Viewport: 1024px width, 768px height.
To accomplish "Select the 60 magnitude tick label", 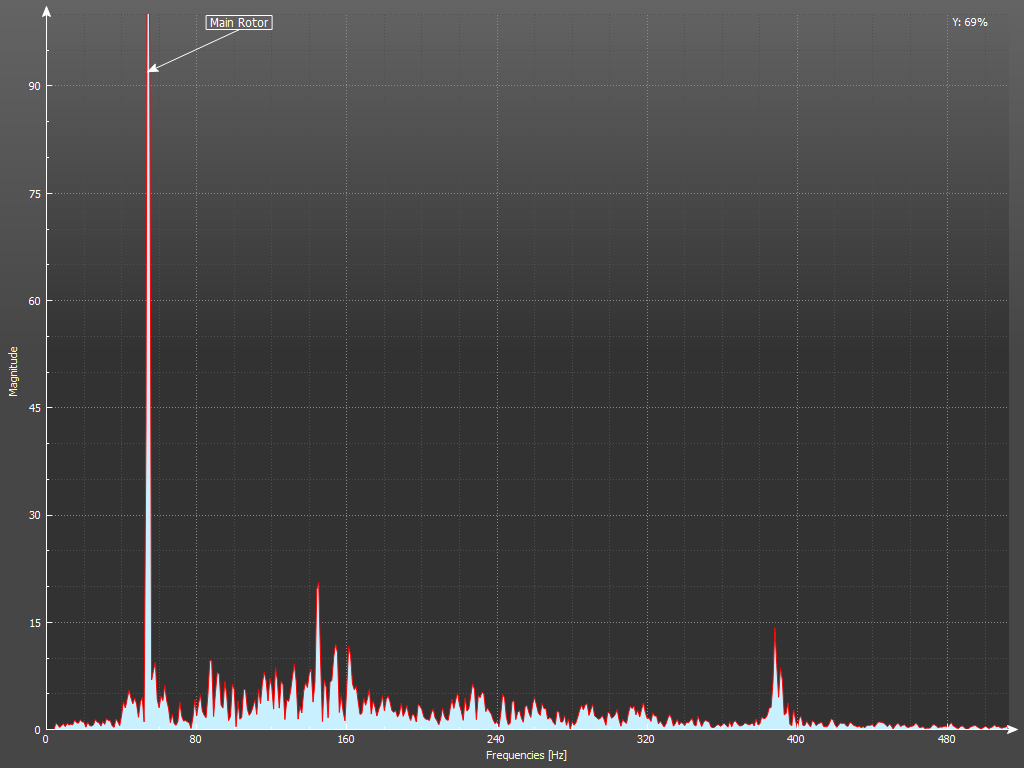I will coord(33,301).
